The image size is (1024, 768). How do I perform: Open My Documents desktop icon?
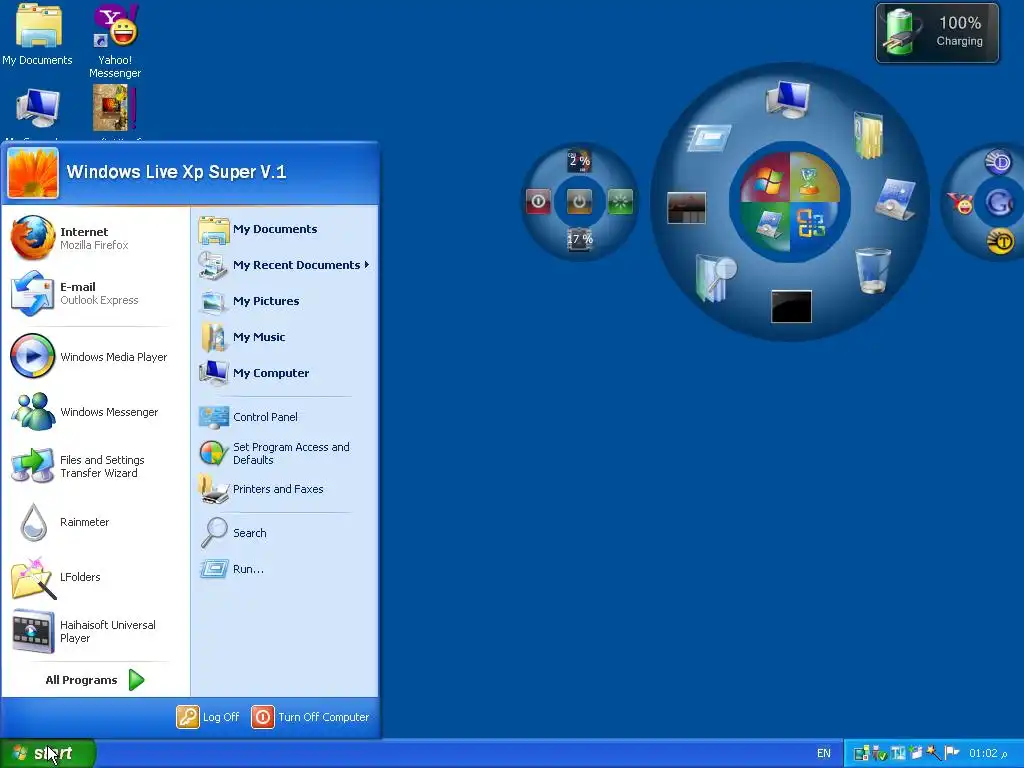tap(38, 35)
